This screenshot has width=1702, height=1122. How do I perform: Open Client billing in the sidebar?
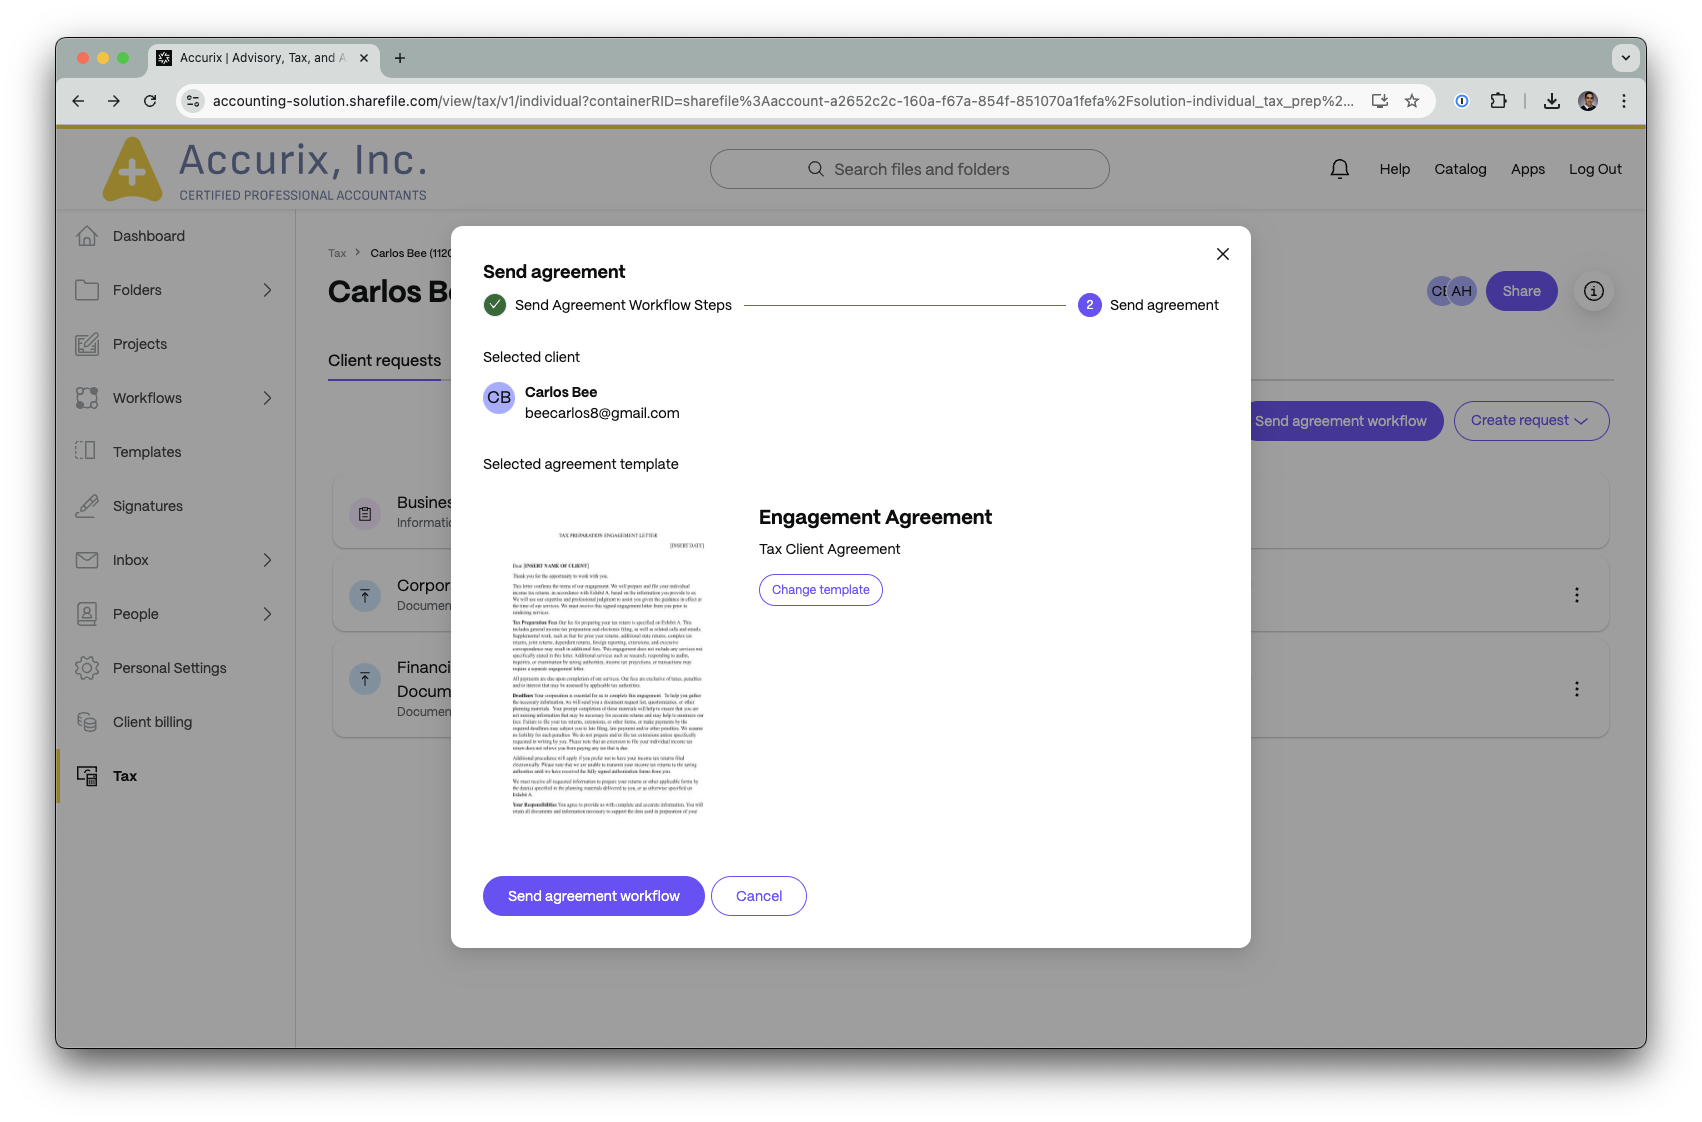pyautogui.click(x=152, y=722)
